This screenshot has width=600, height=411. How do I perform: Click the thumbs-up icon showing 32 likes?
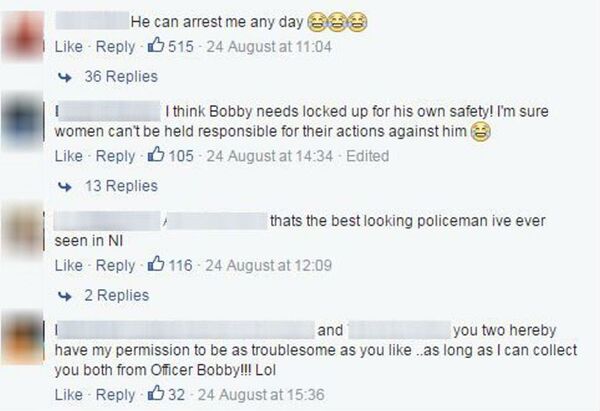156,395
